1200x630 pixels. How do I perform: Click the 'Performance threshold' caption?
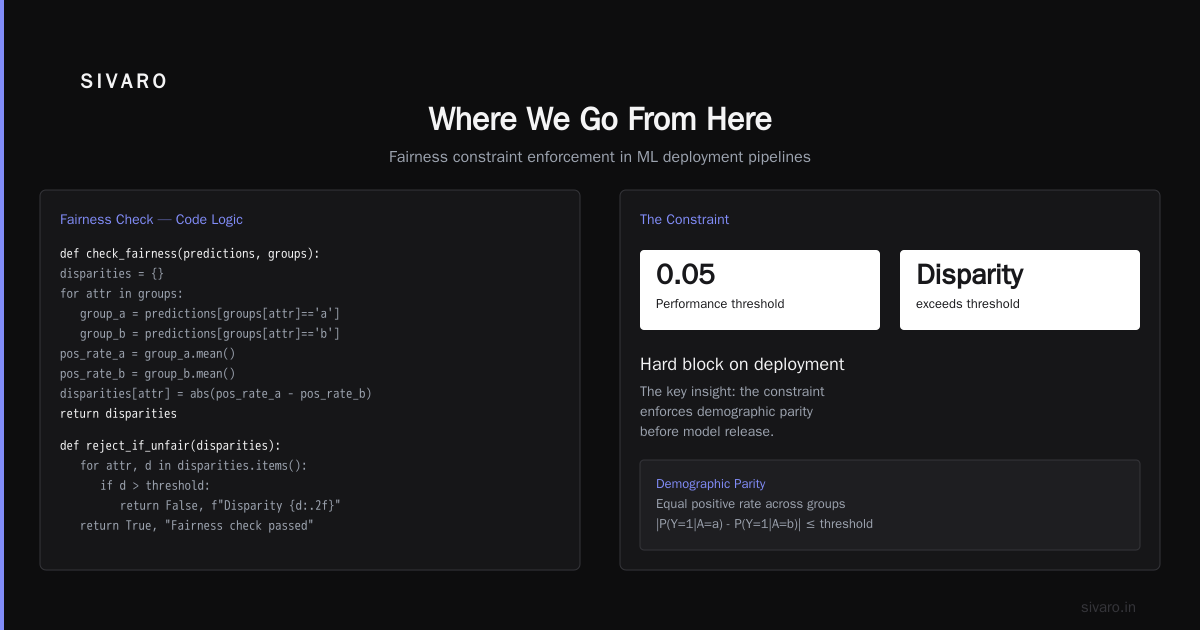click(x=720, y=304)
